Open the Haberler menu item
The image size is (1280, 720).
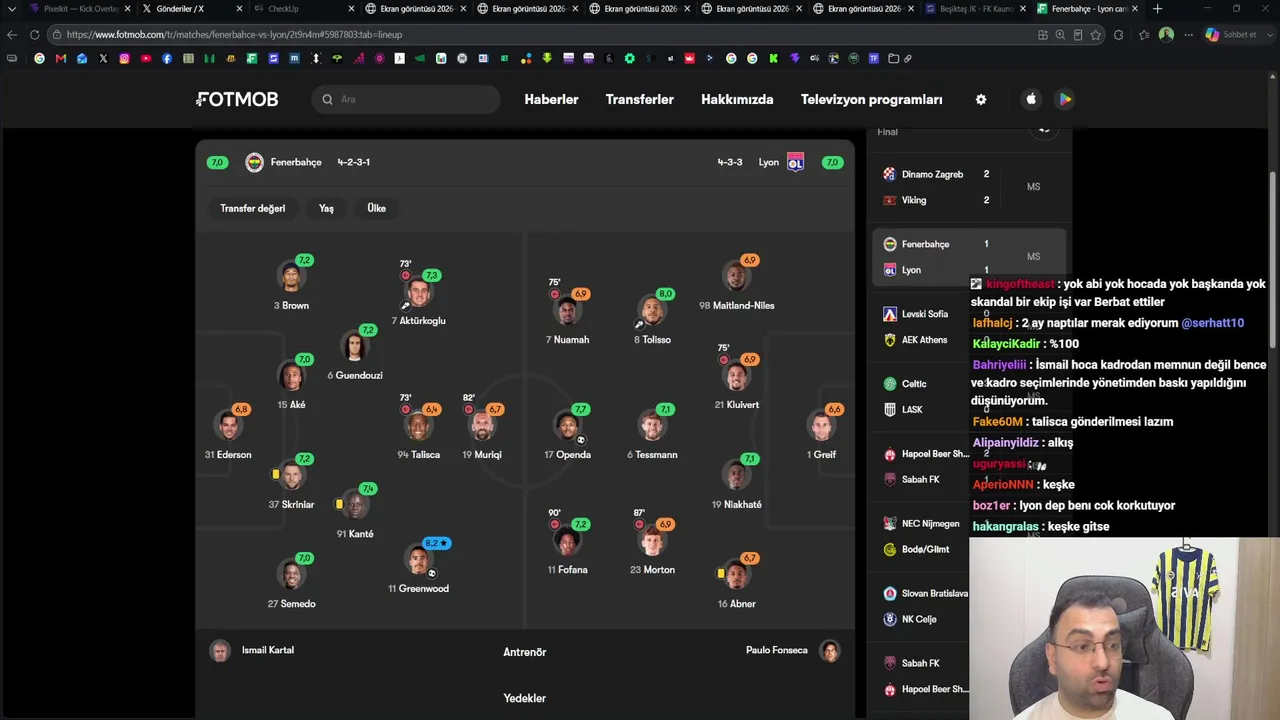(551, 99)
